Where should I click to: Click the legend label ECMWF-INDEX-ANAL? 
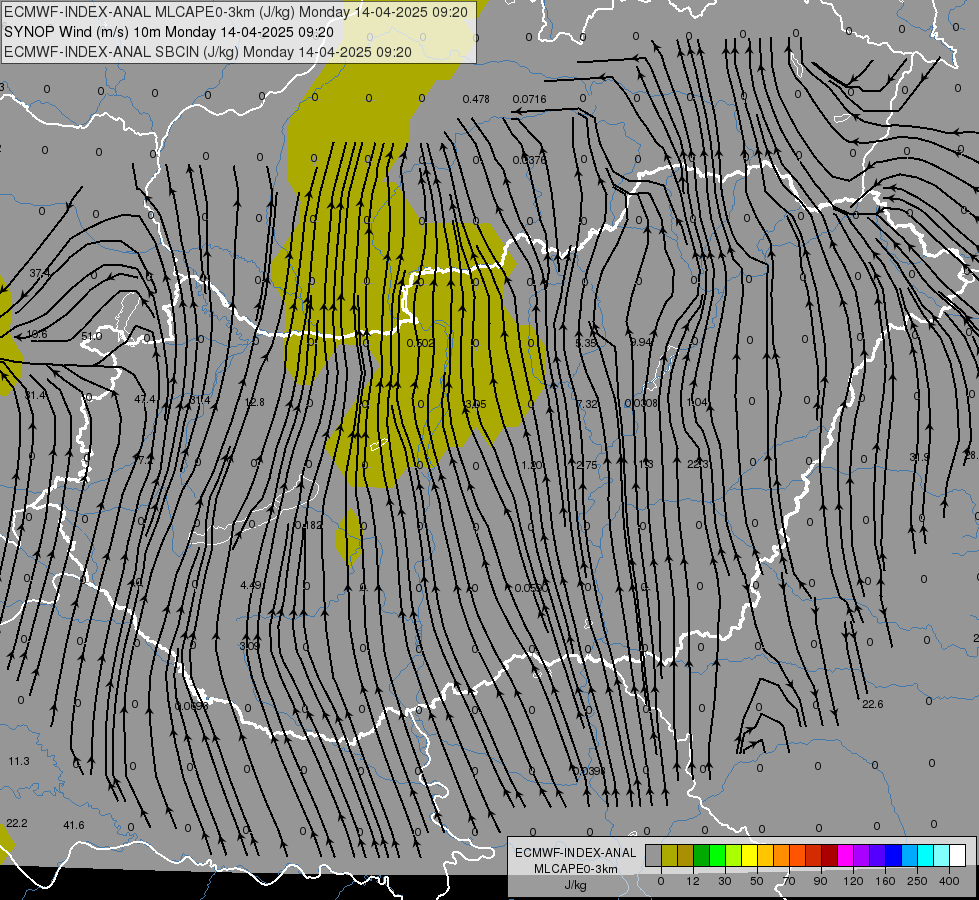click(x=576, y=853)
